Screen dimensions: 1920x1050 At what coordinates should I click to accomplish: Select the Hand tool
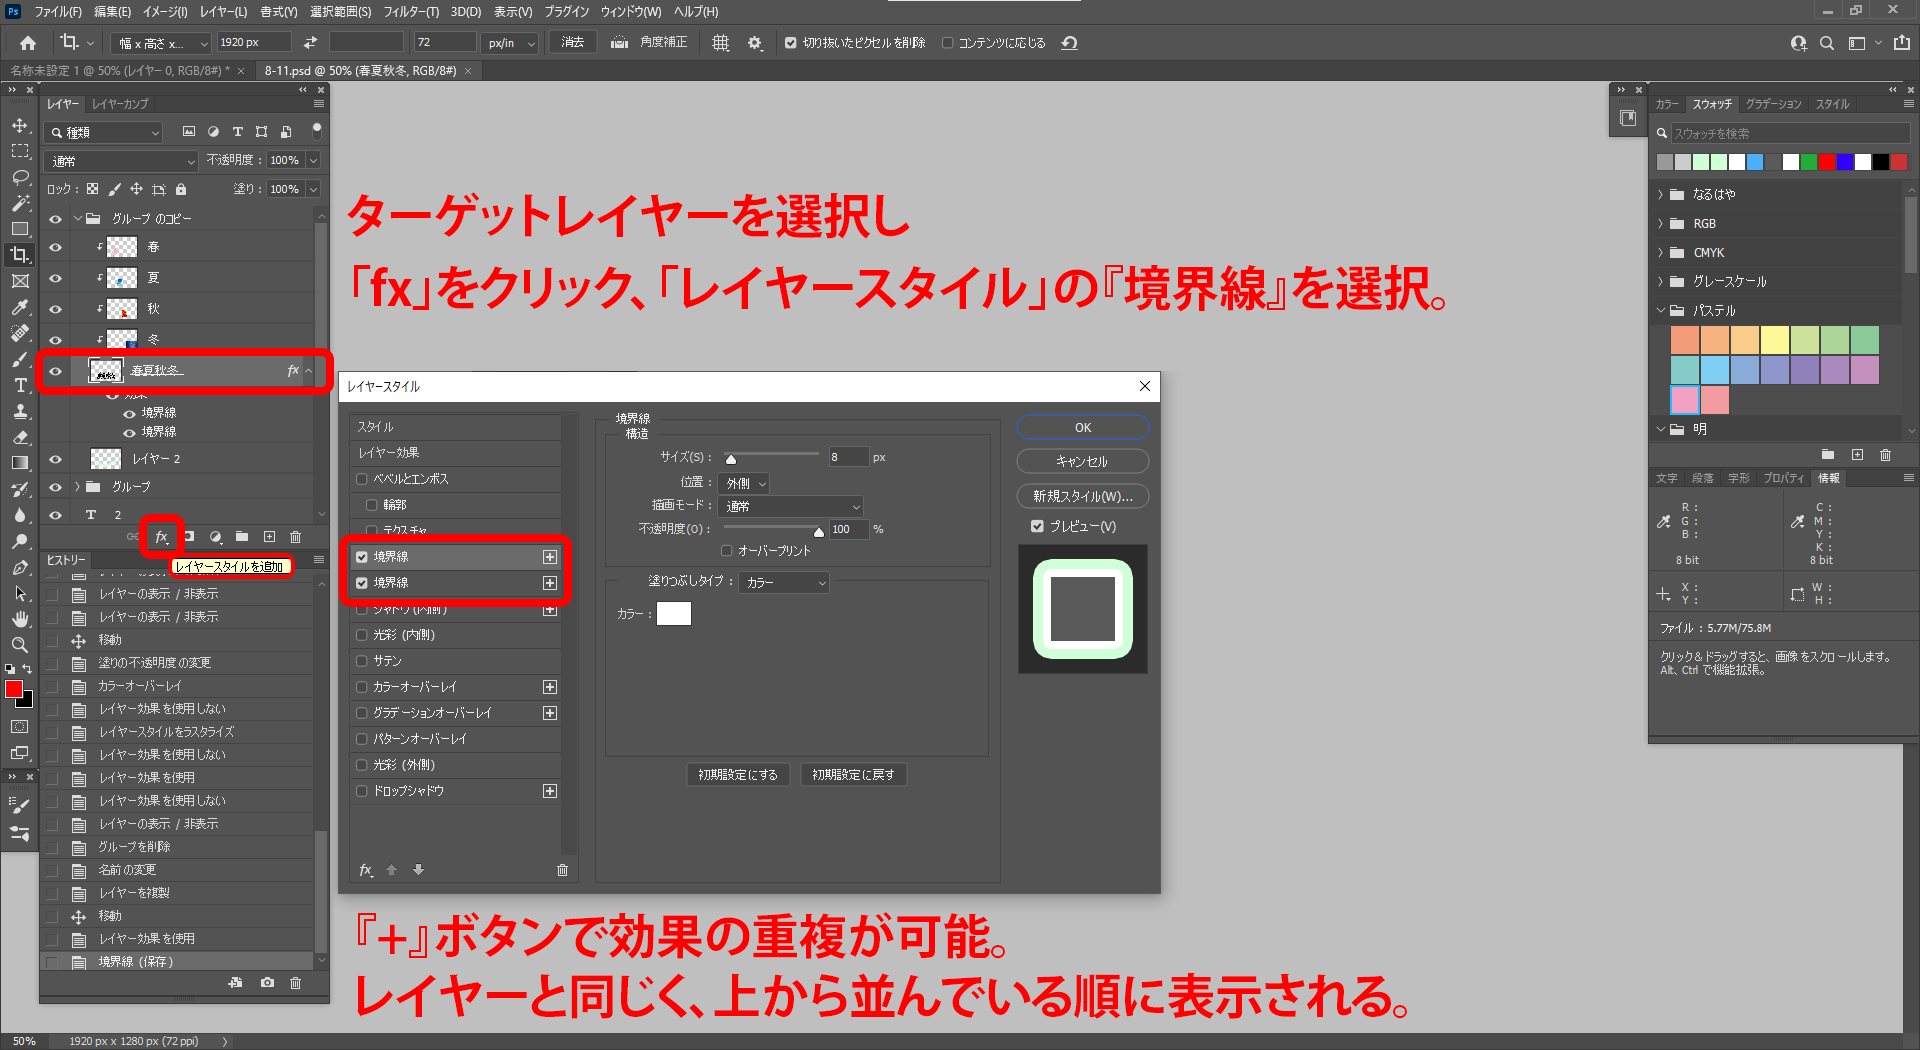coord(20,619)
